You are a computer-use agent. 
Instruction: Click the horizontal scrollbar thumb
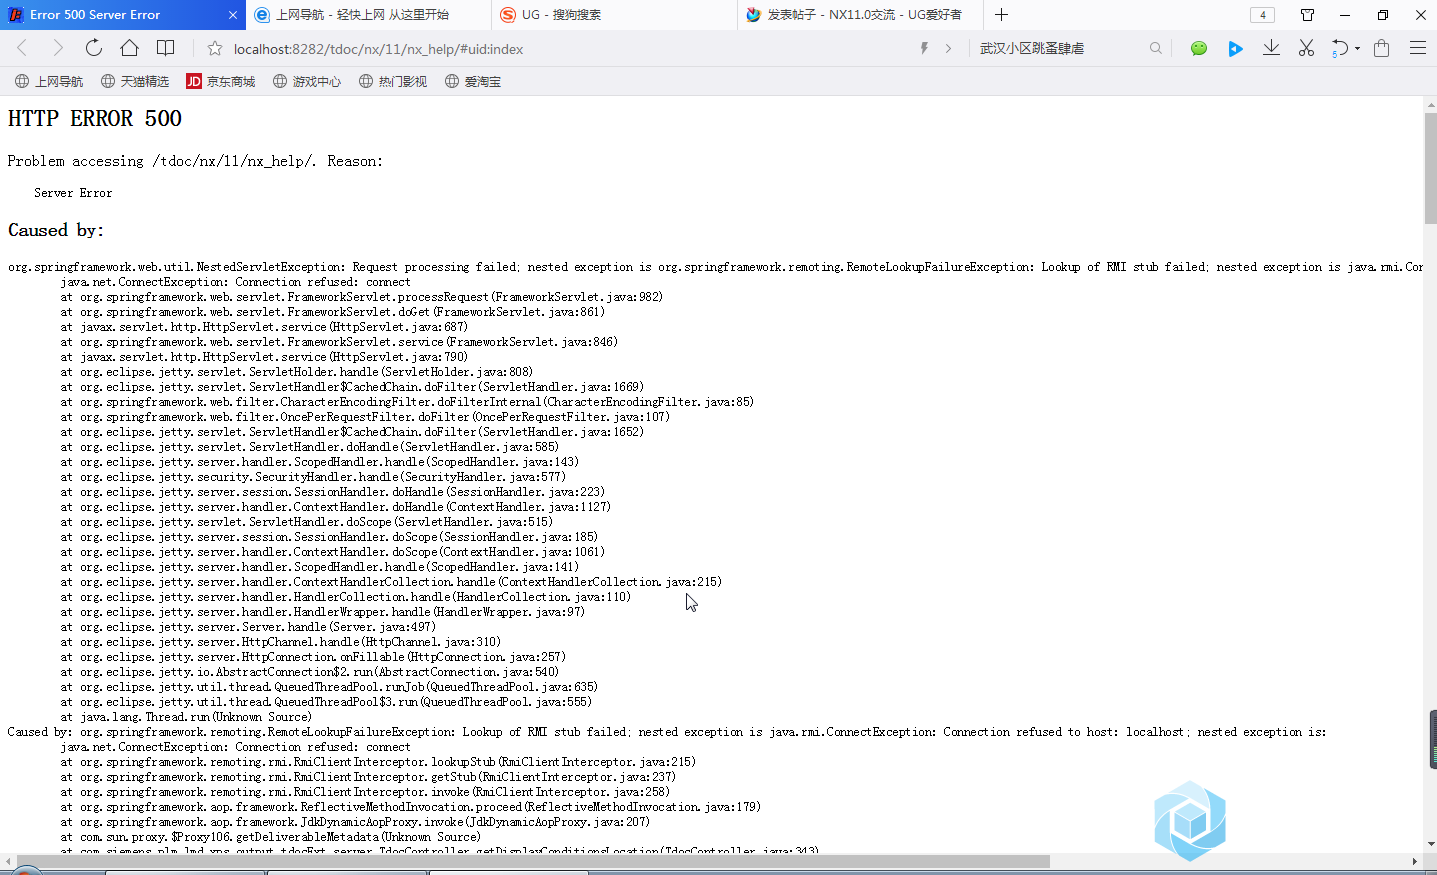(x=533, y=861)
